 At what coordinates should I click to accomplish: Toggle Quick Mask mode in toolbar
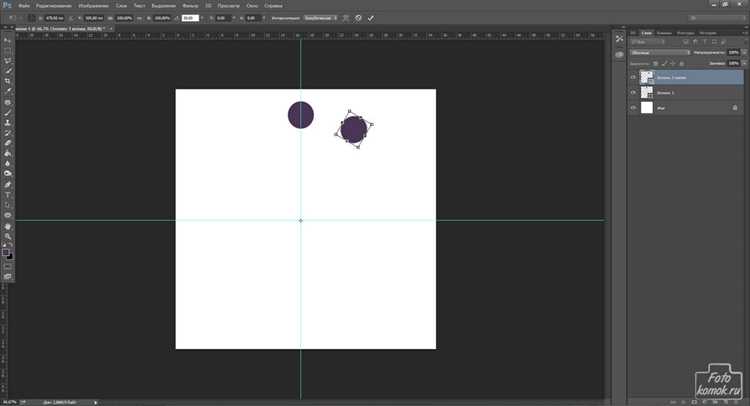pos(7,266)
